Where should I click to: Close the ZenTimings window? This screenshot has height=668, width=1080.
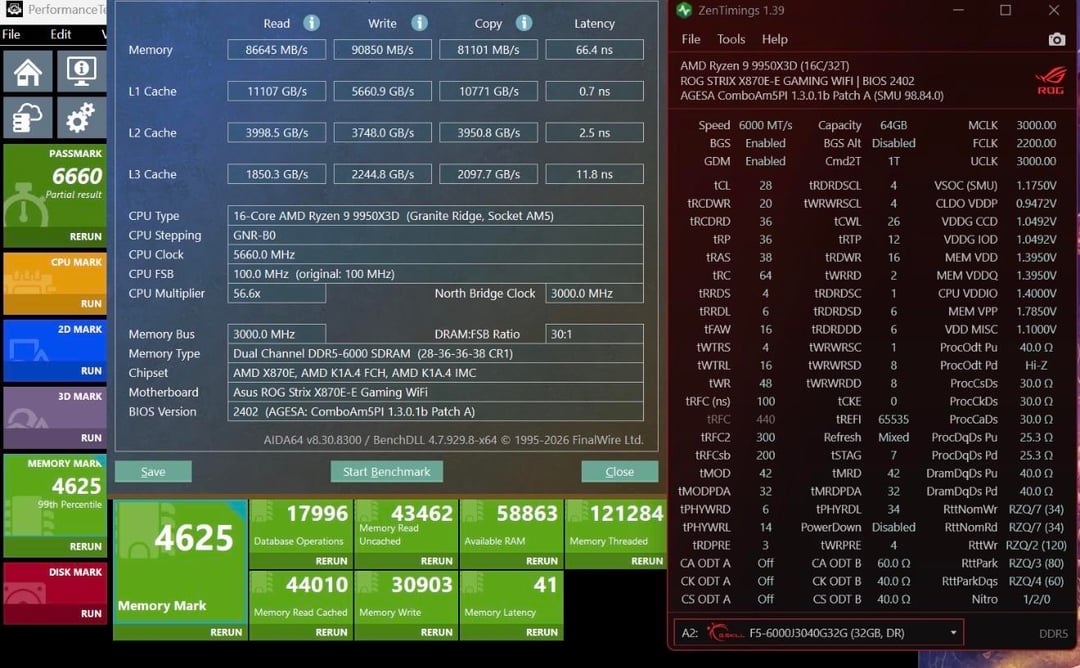pos(1054,10)
